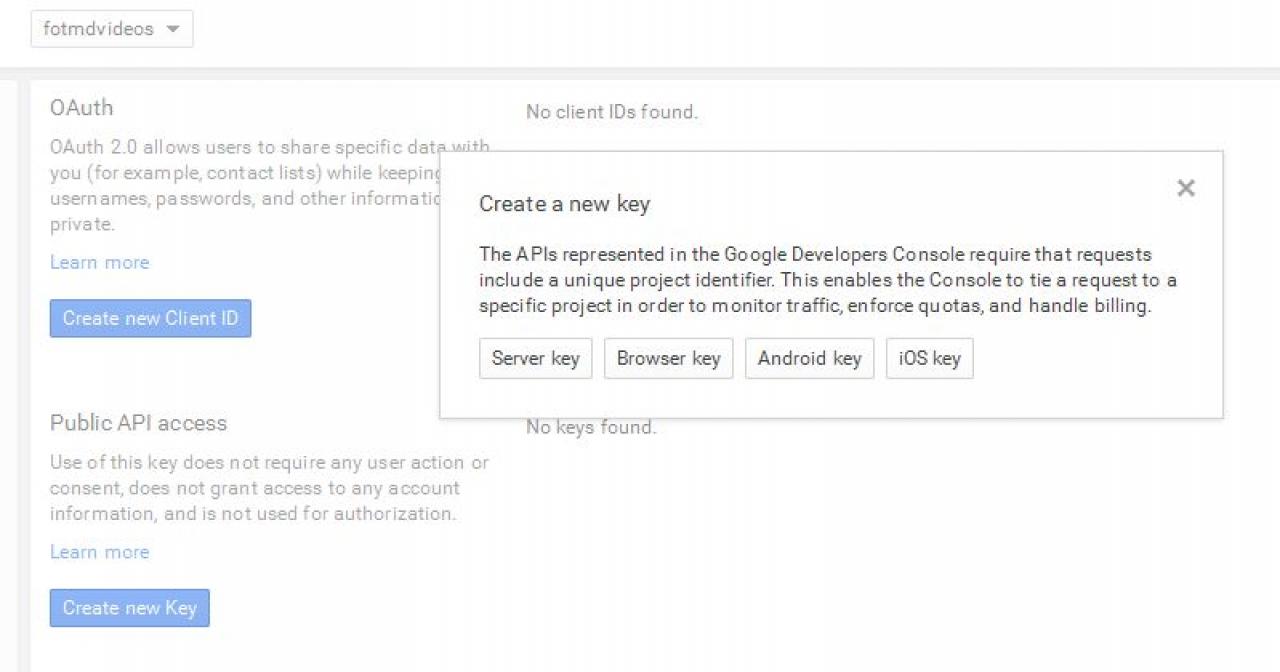1280x672 pixels.
Task: Click the Create a new key dialog title
Action: point(564,204)
